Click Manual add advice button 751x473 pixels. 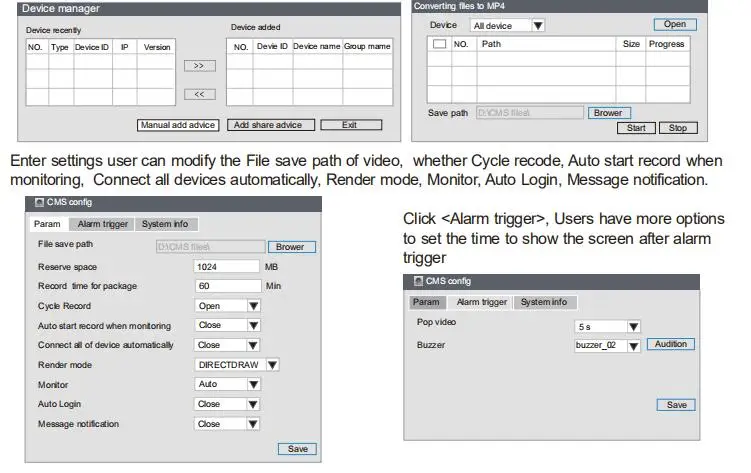pyautogui.click(x=178, y=125)
